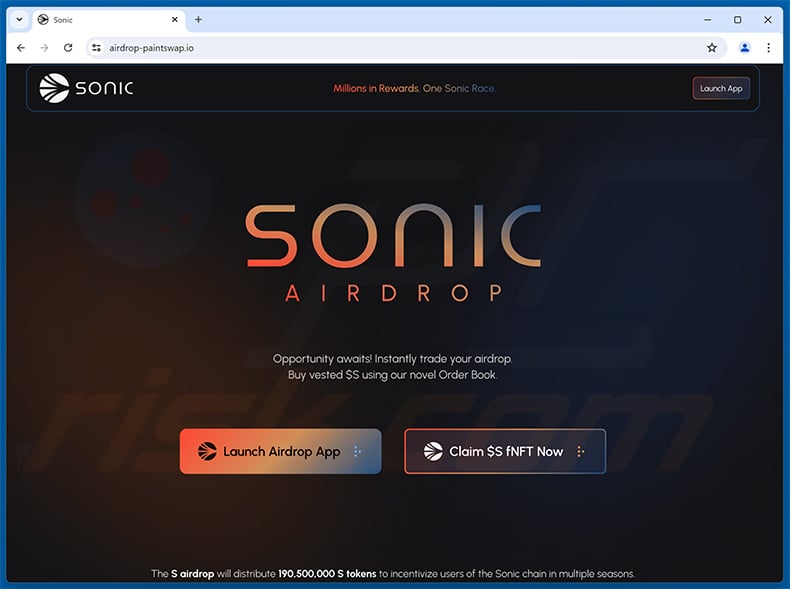Click the 'Opportunity awaits! Instantly trade your airdrop.' text

click(392, 359)
